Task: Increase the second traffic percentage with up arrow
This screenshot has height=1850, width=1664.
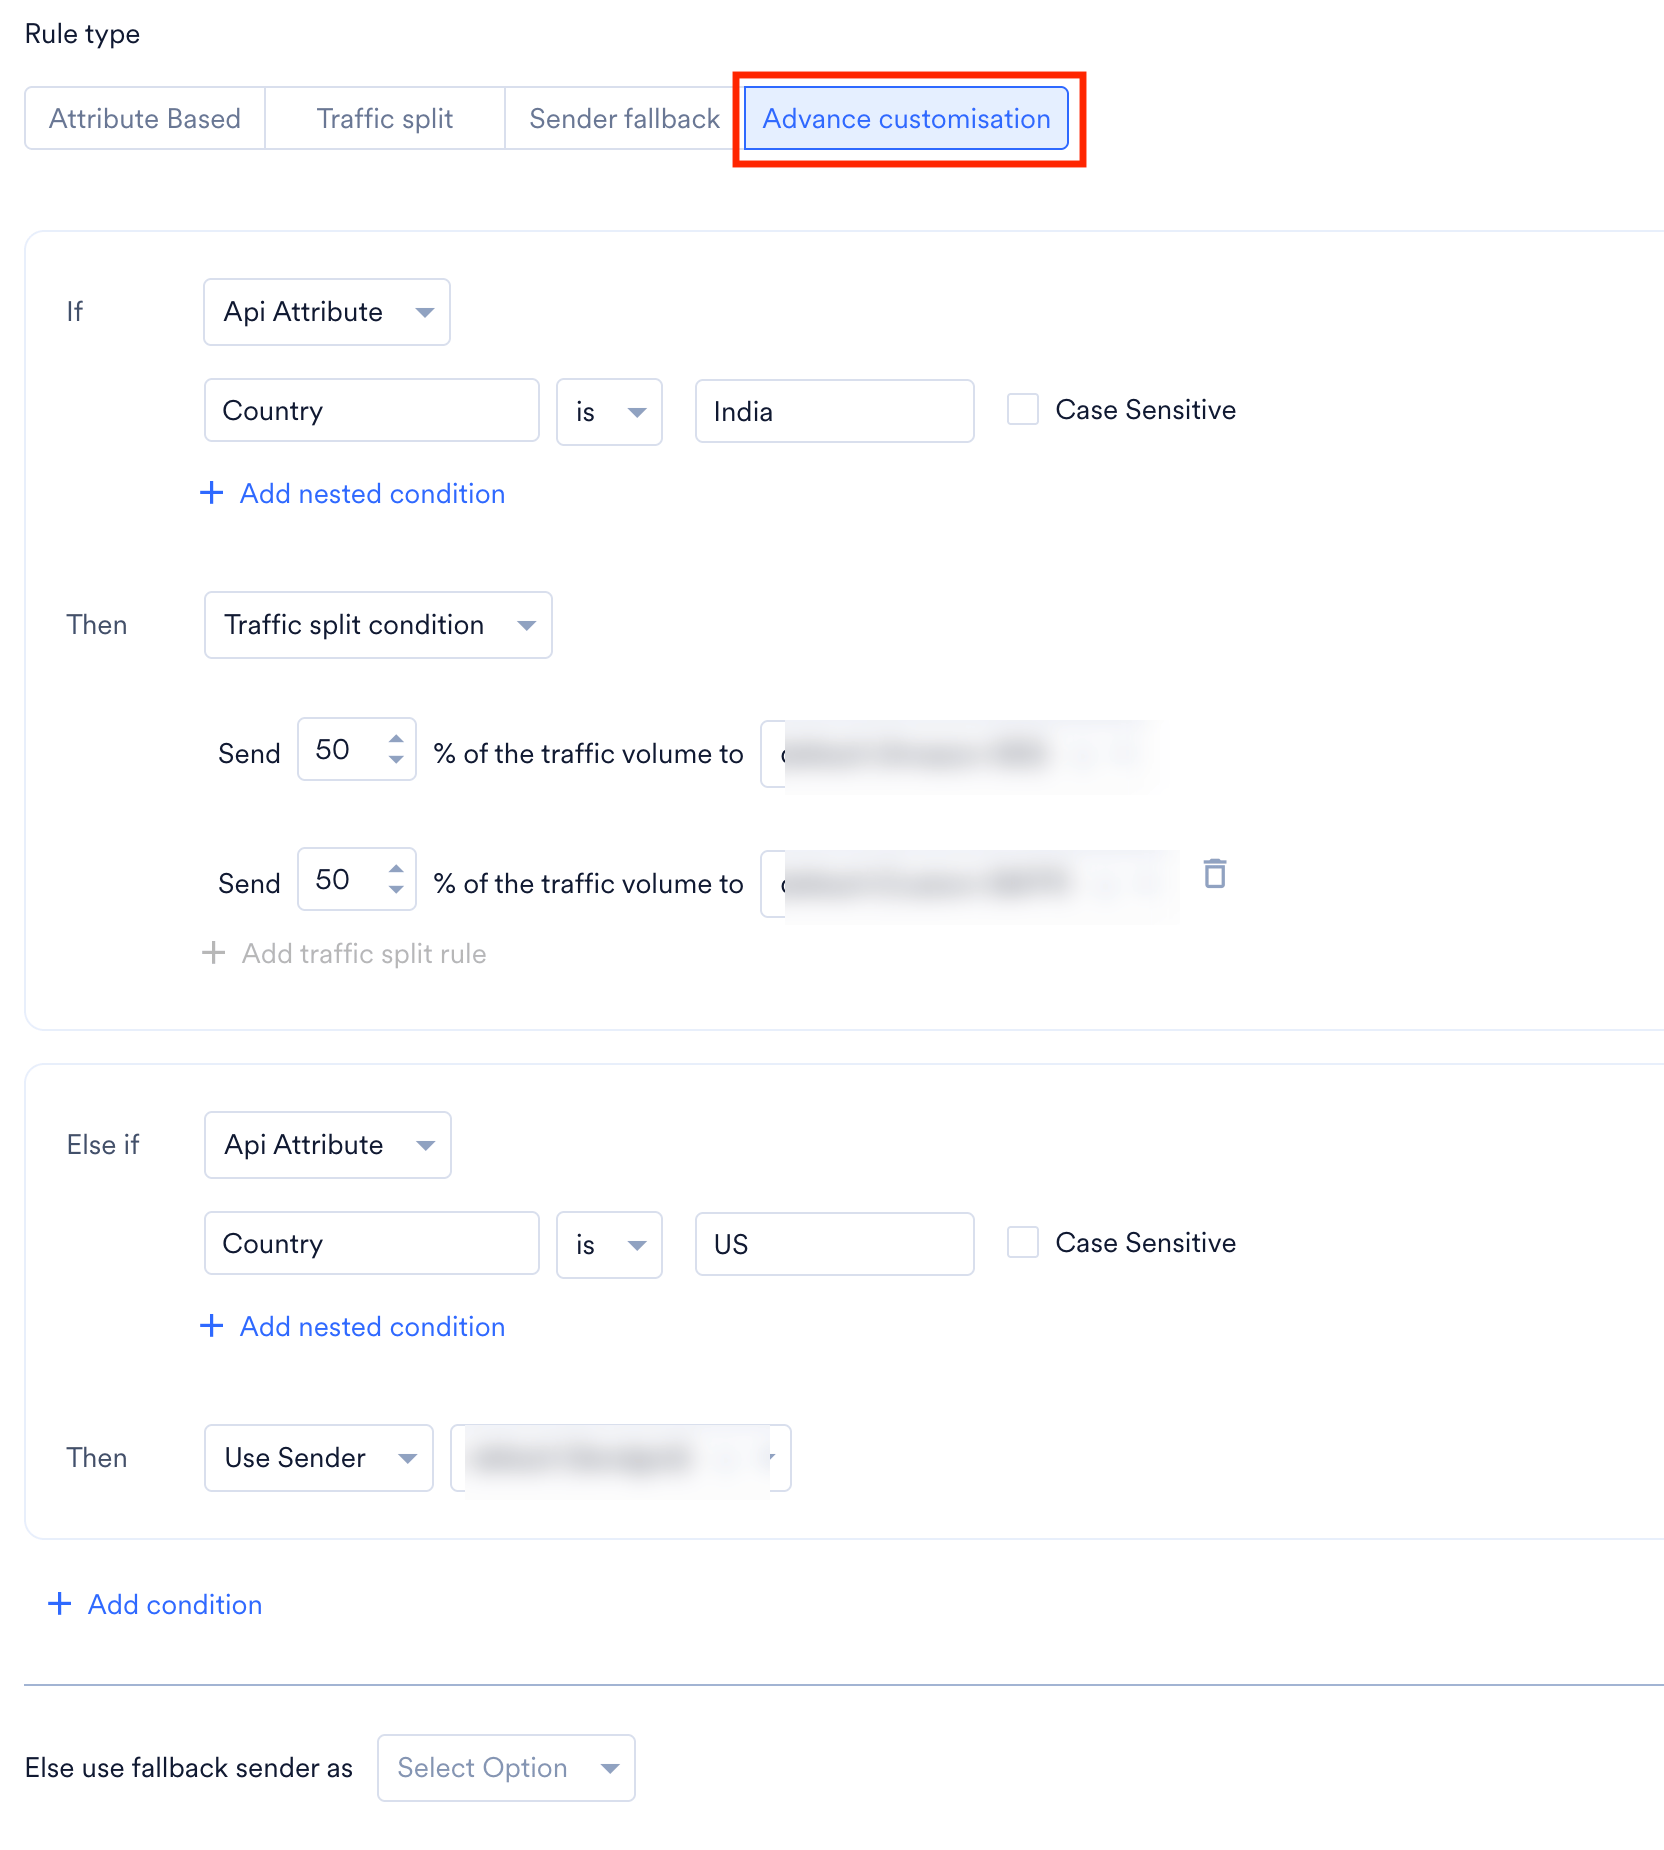Action: point(396,868)
